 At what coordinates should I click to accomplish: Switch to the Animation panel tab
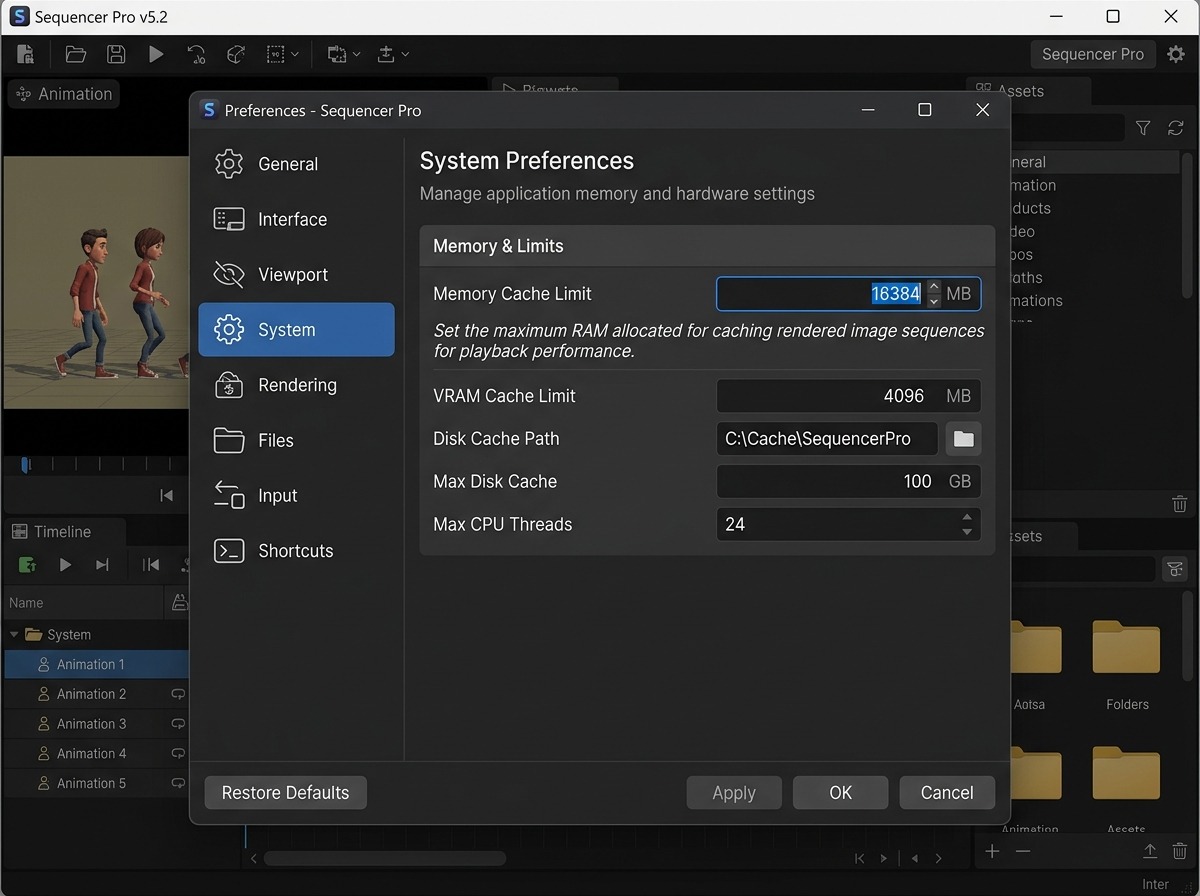pyautogui.click(x=64, y=94)
